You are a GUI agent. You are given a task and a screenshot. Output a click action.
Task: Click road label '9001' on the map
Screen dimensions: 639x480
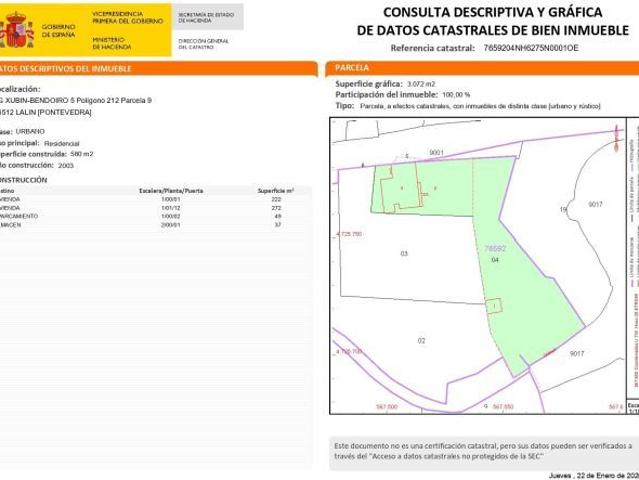(436, 152)
